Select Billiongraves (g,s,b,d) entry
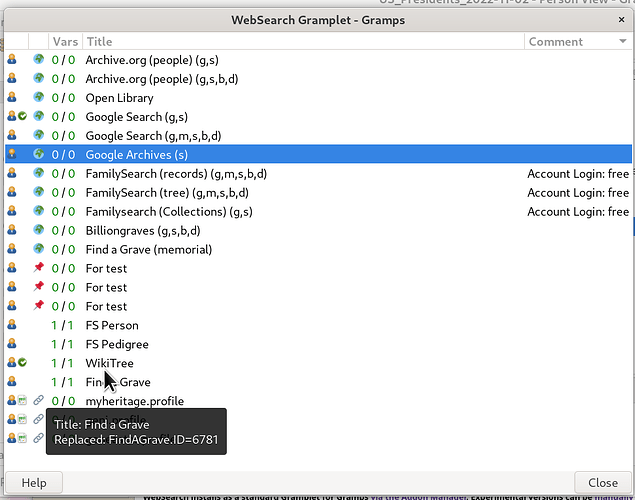The height and width of the screenshot is (500, 635). point(318,230)
